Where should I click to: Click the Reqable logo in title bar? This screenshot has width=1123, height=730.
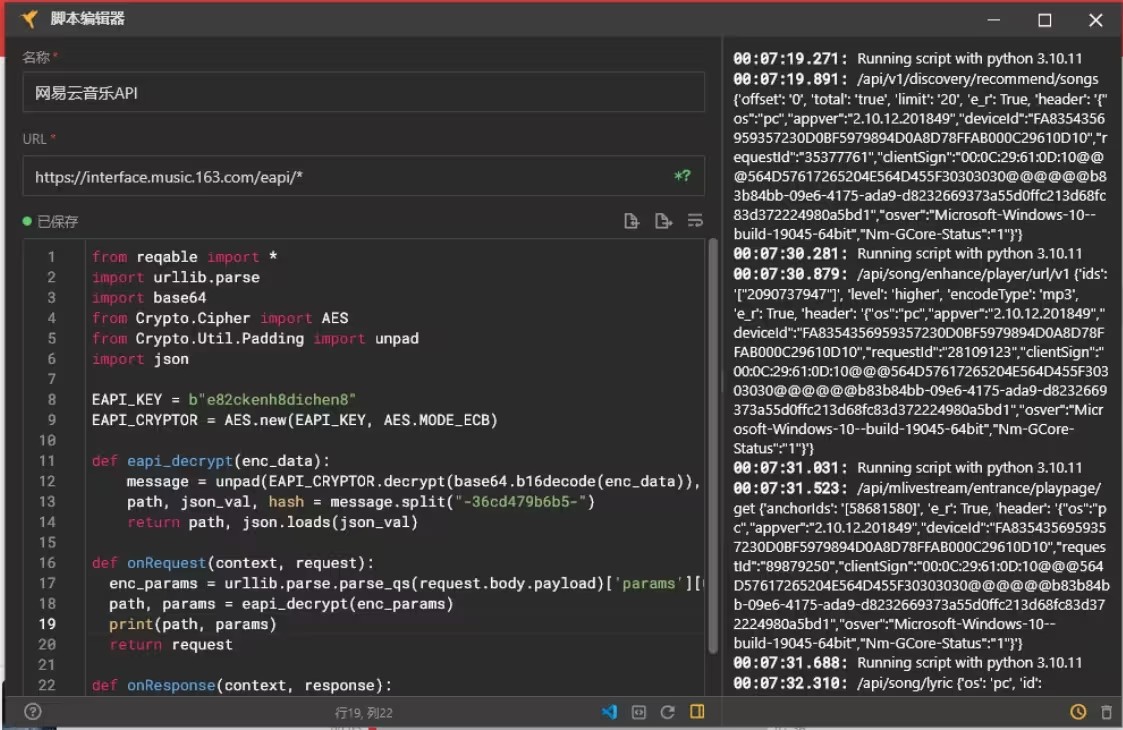(x=29, y=19)
